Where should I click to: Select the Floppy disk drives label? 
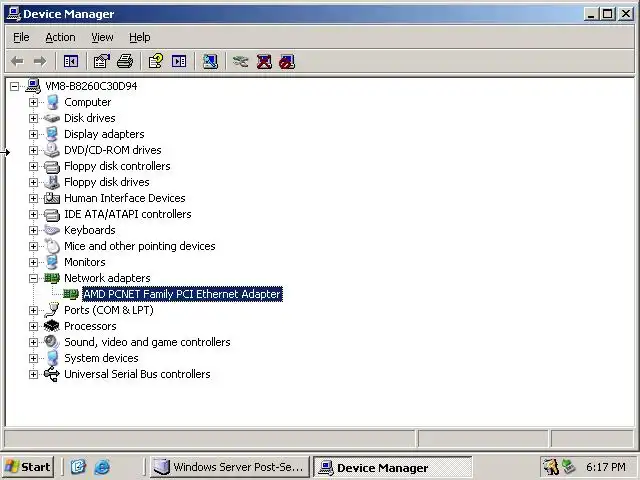pyautogui.click(x=107, y=182)
